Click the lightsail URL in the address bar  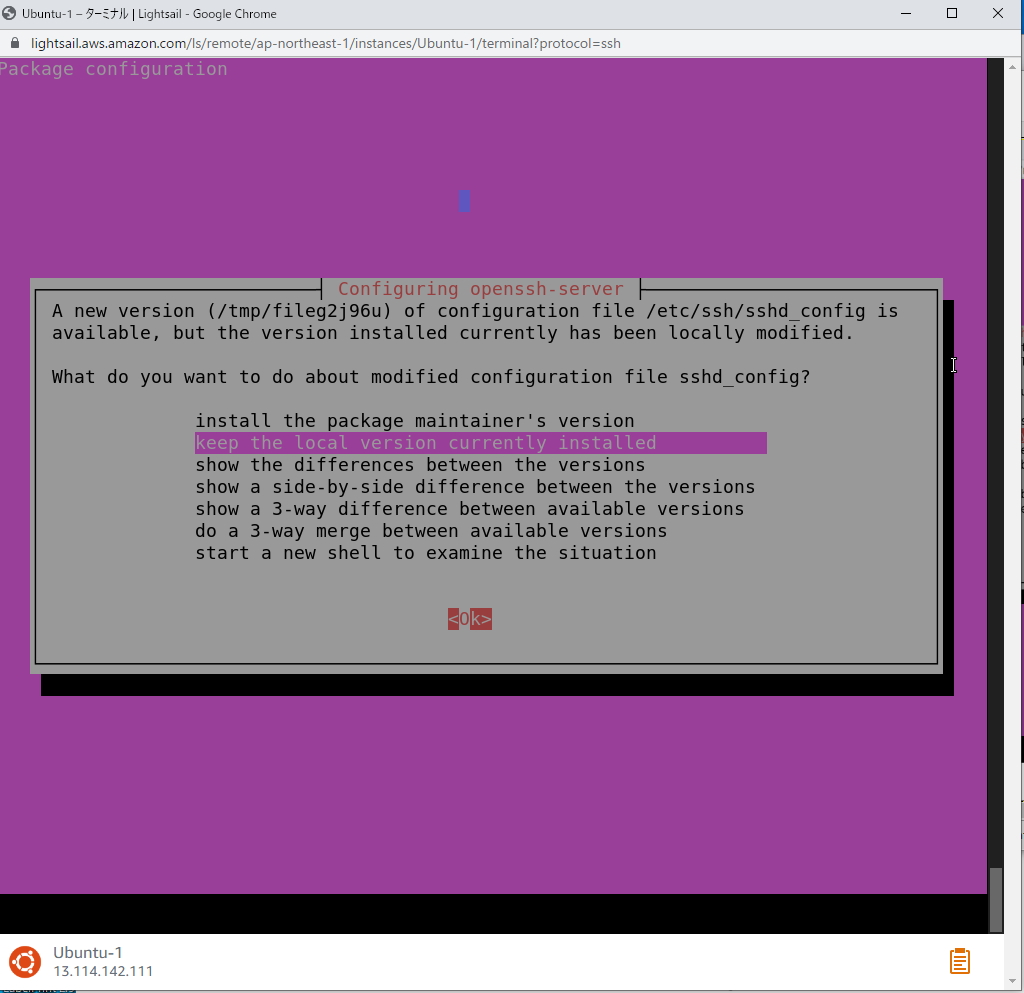326,43
